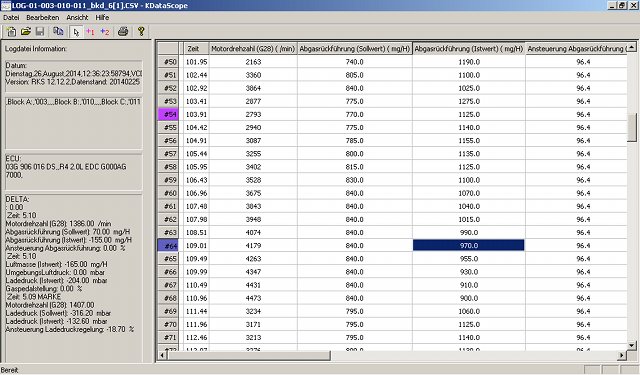The width and height of the screenshot is (640, 375).
Task: Click Sollwert cell 740.0
Action: 355,62
